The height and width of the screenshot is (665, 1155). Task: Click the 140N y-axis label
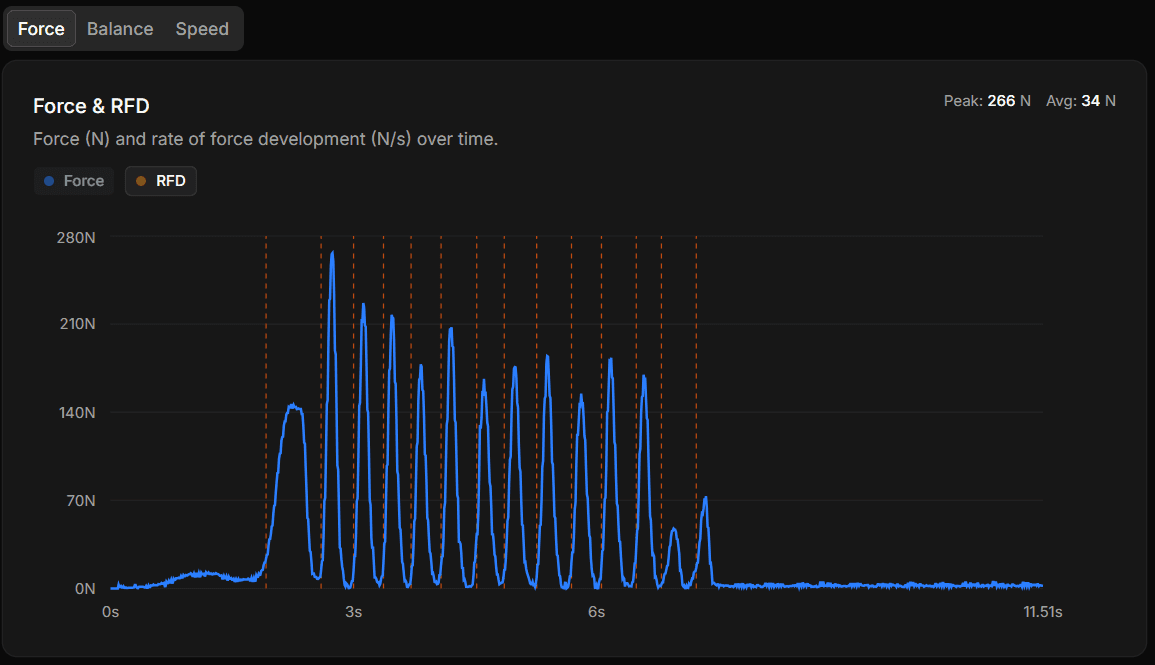(x=77, y=412)
